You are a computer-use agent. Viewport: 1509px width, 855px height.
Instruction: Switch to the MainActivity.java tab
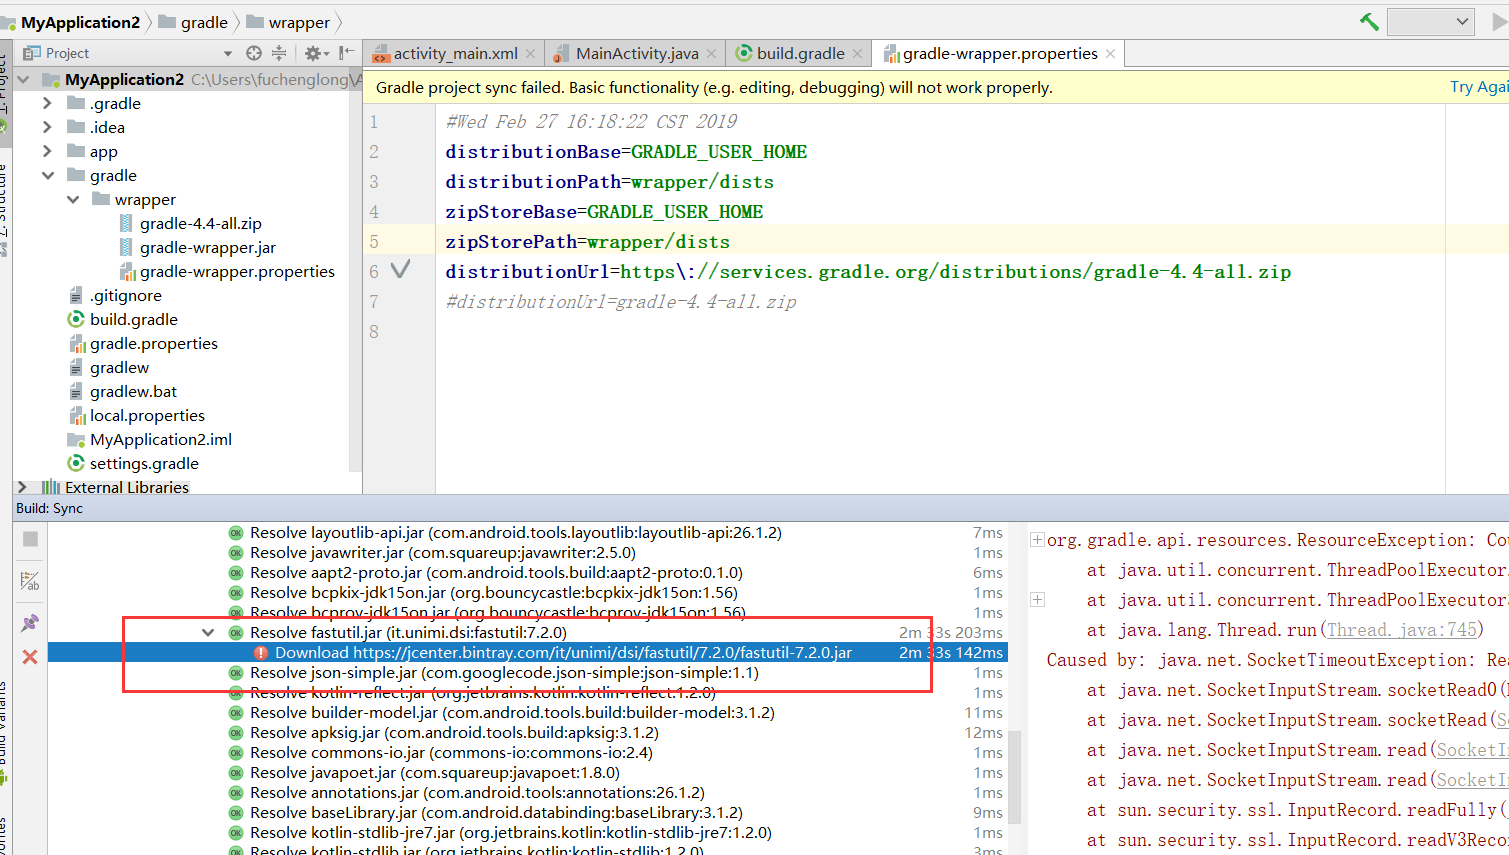(x=636, y=53)
